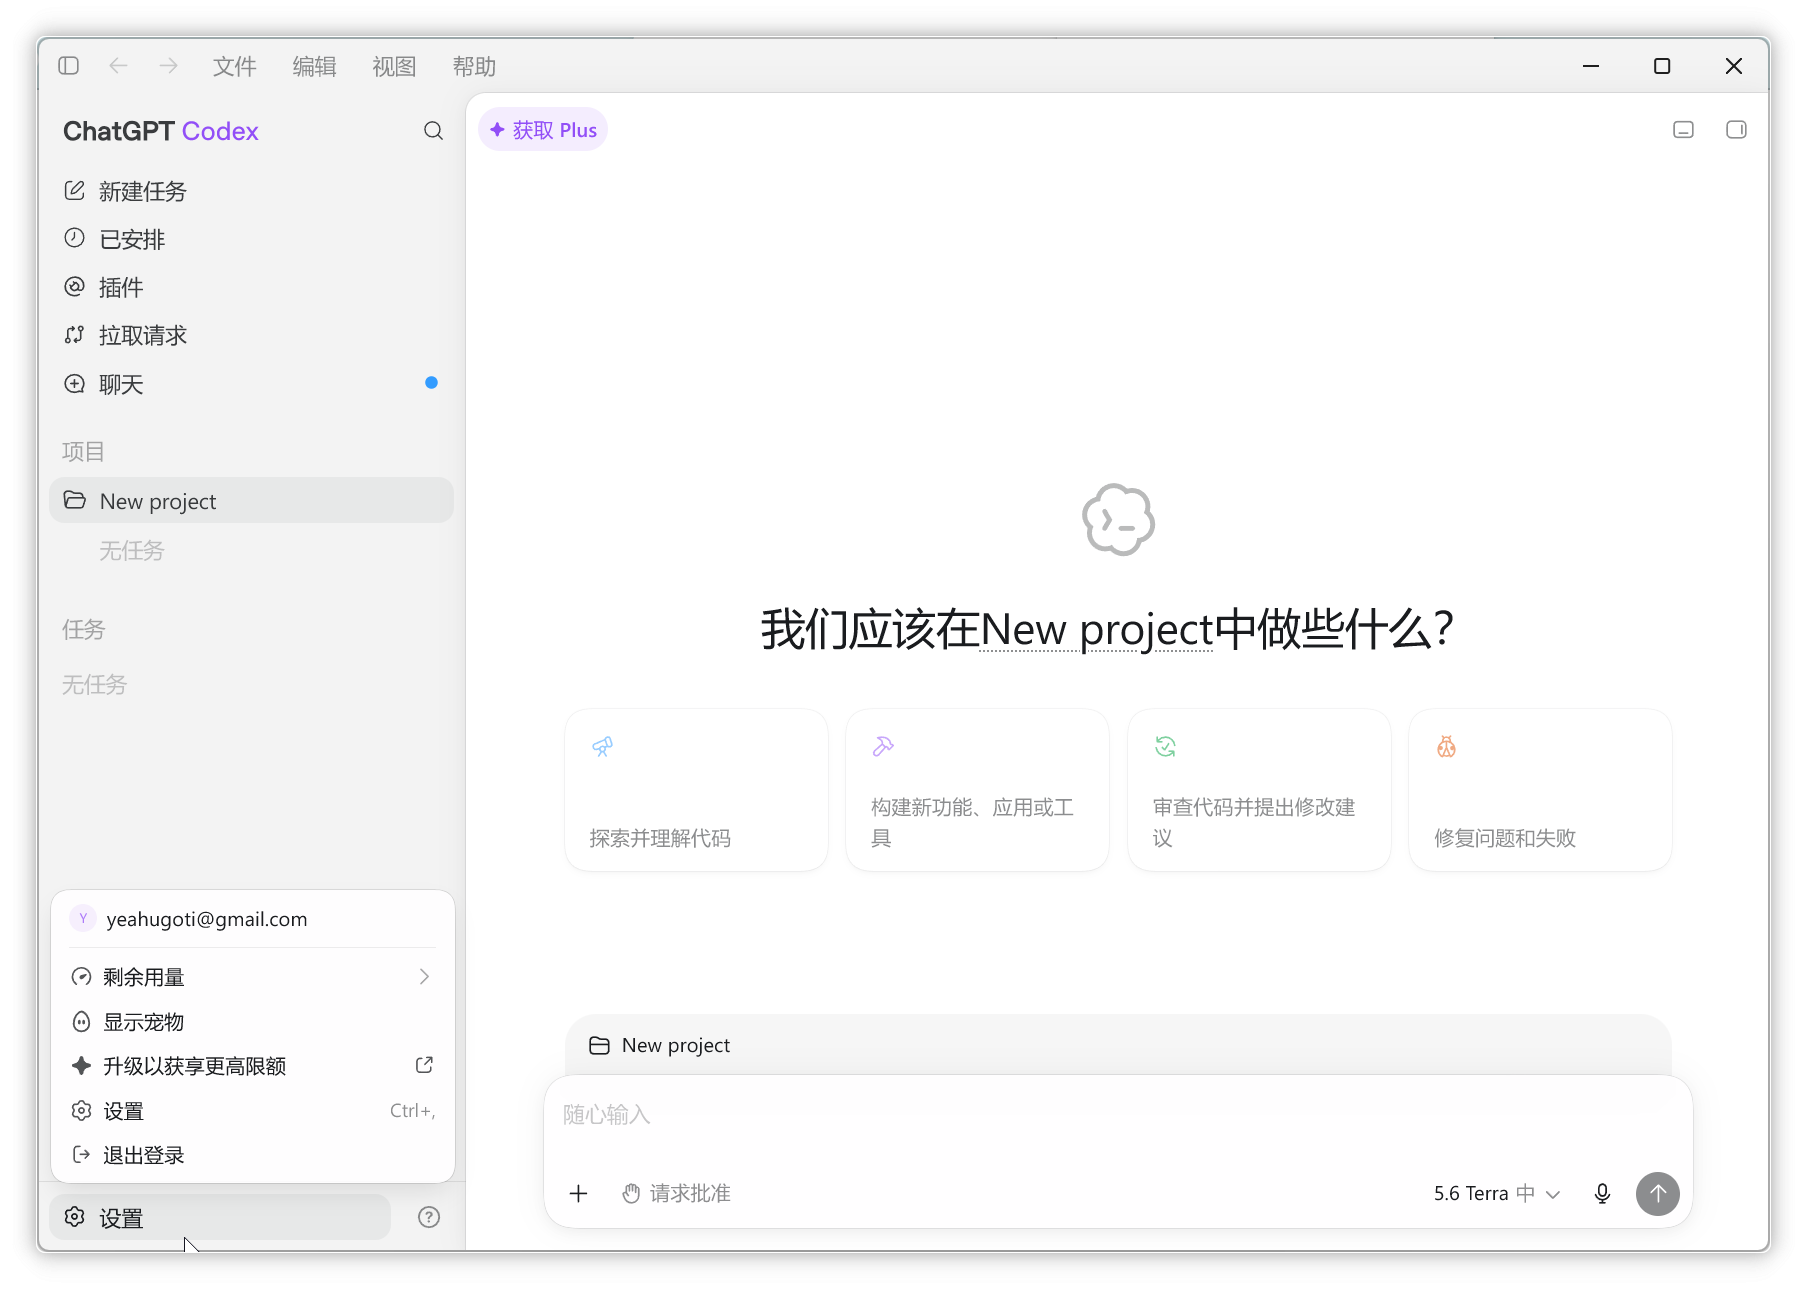The image size is (1807, 1289).
Task: Open the 拉取请求 pull requests page
Action: (251, 335)
